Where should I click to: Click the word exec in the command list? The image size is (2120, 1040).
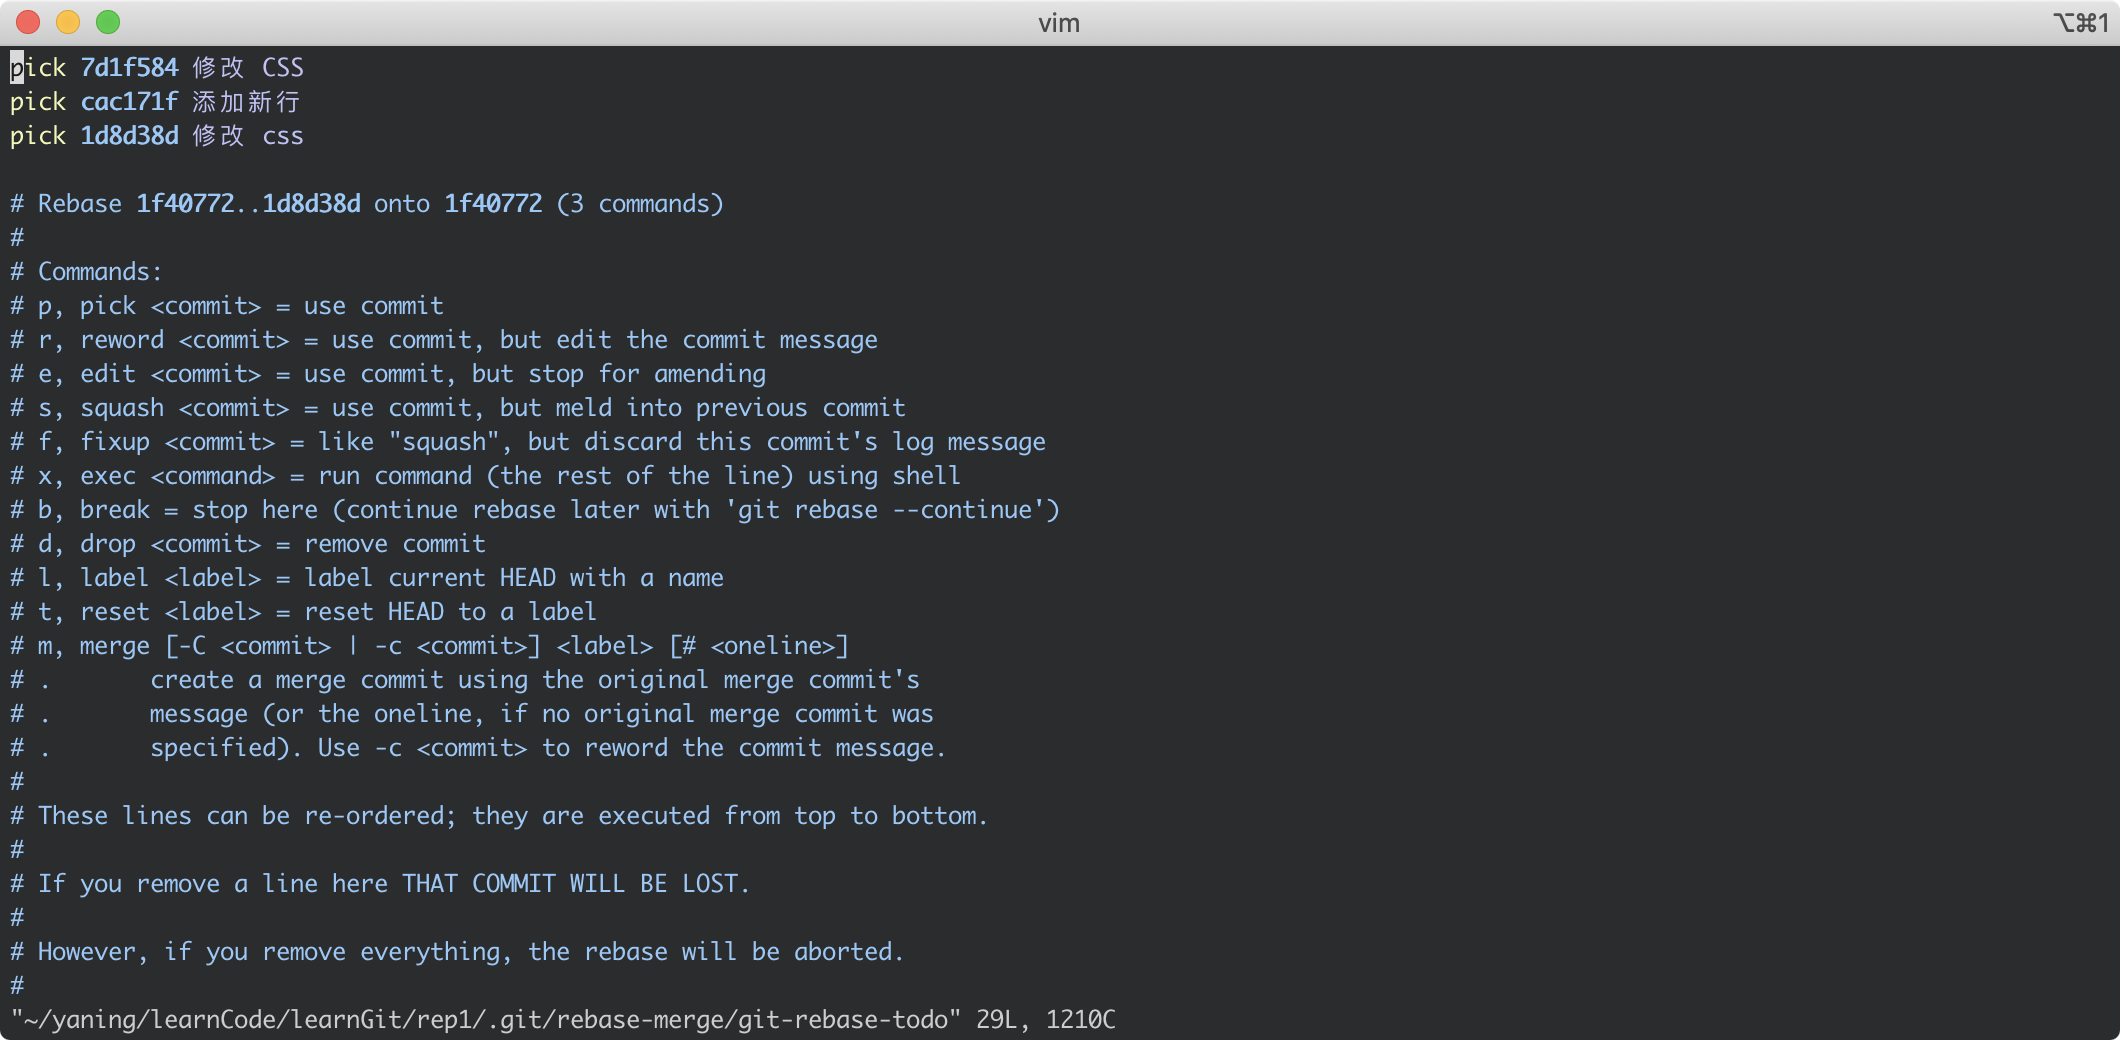click(x=108, y=476)
